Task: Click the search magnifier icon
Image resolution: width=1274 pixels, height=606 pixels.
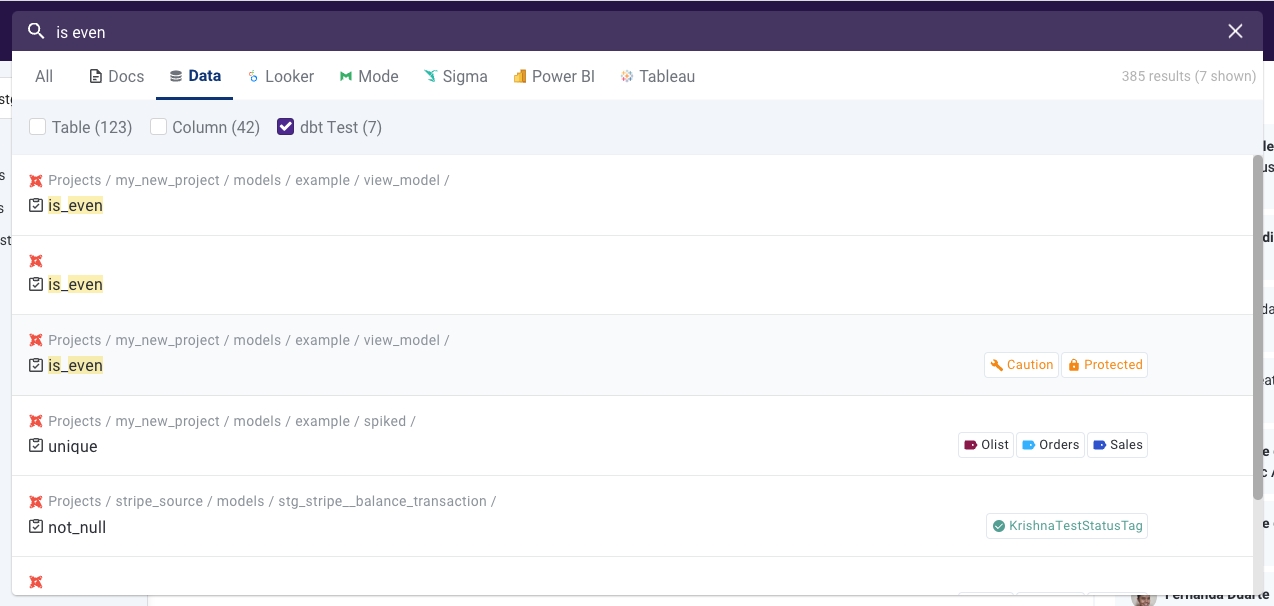Action: (36, 32)
